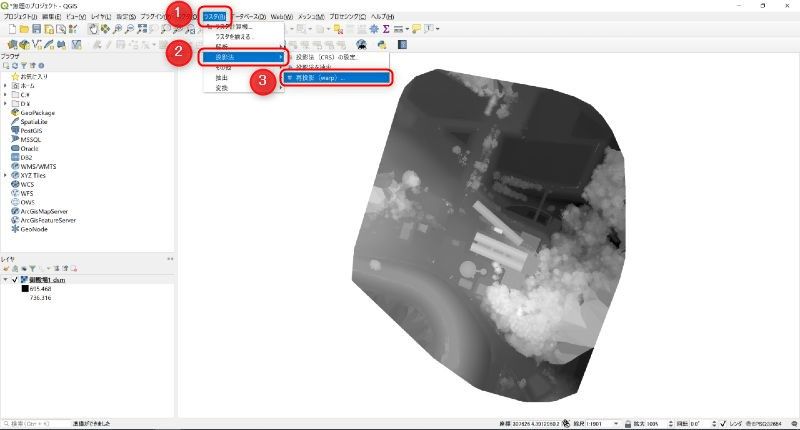Click the GeoPackage icon in the browser
800x430 pixels.
coord(14,113)
